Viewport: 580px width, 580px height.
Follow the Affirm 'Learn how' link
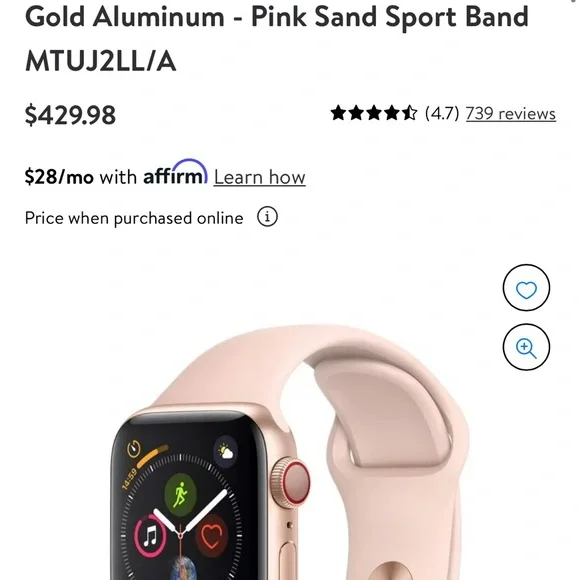[259, 177]
